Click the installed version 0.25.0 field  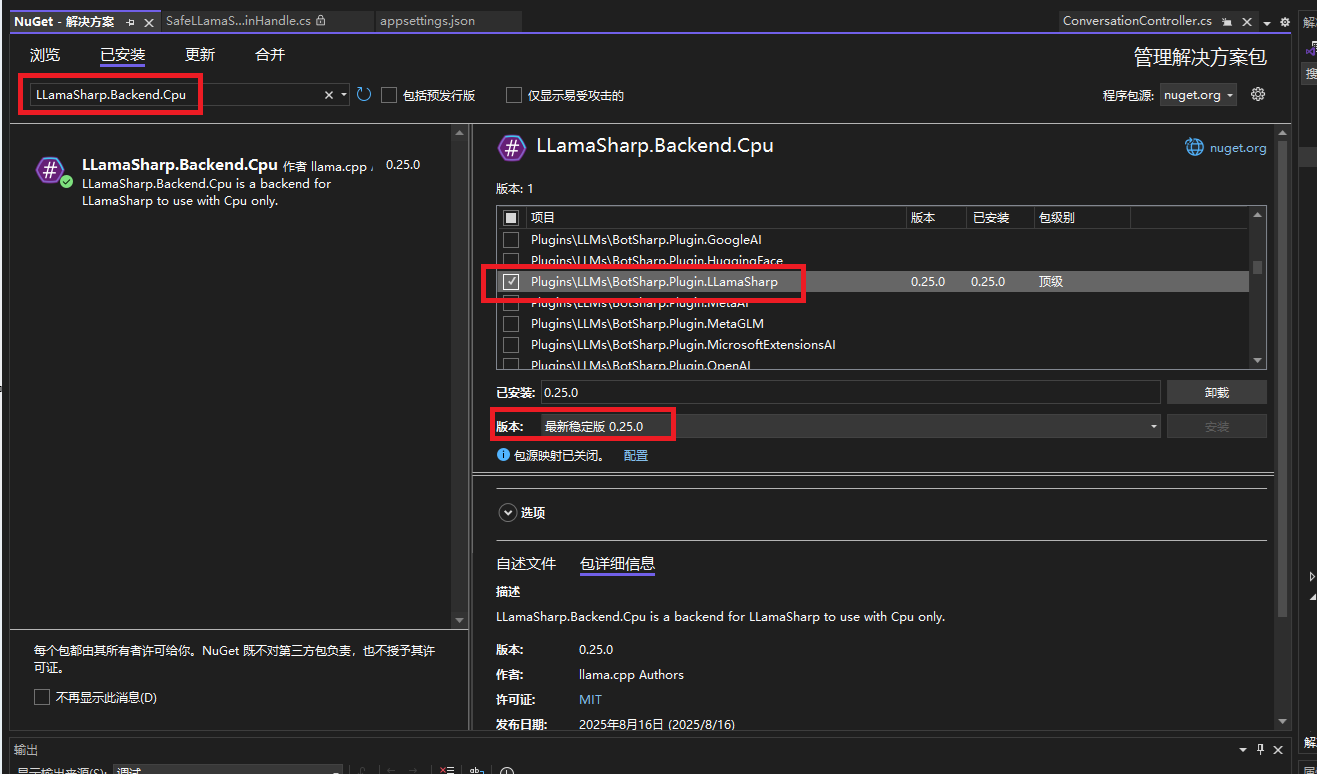pos(850,392)
